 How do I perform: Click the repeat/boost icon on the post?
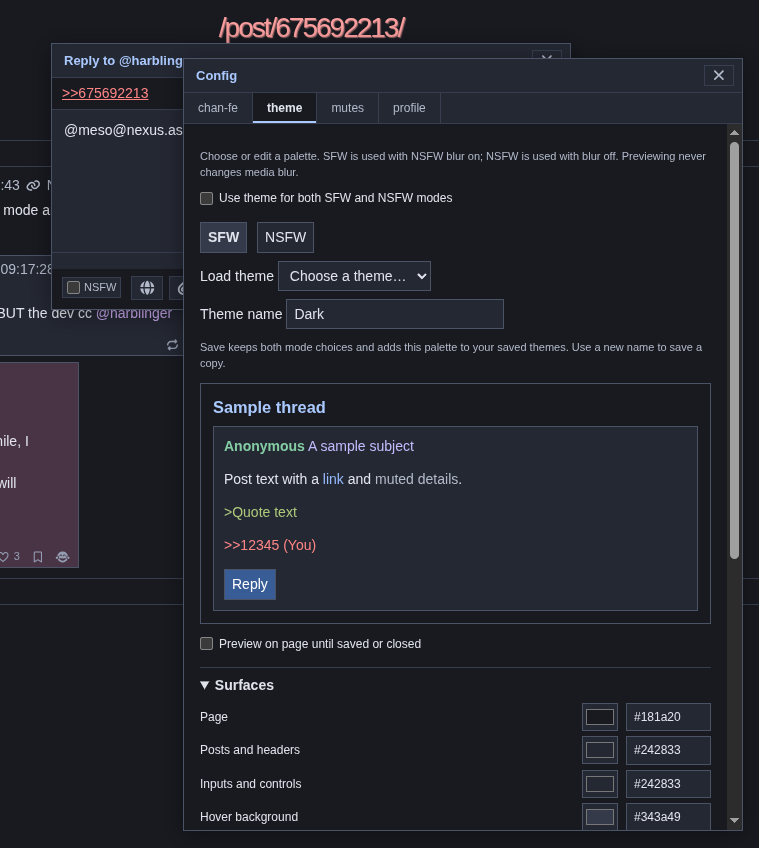click(173, 345)
